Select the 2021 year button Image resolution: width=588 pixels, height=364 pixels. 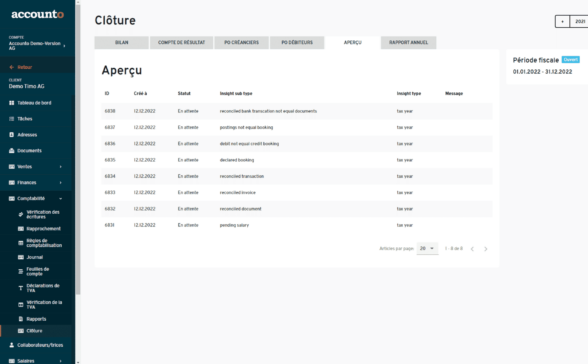tap(579, 21)
